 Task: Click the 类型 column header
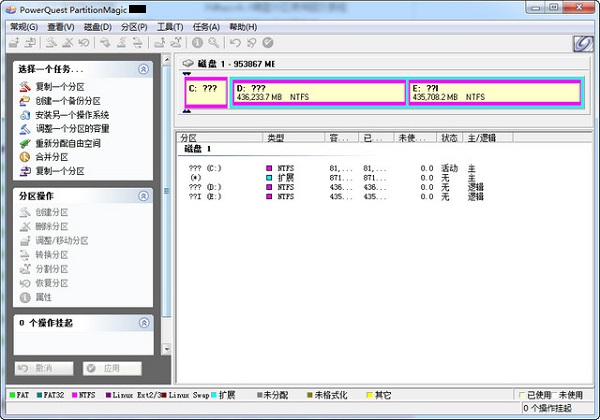tap(277, 137)
